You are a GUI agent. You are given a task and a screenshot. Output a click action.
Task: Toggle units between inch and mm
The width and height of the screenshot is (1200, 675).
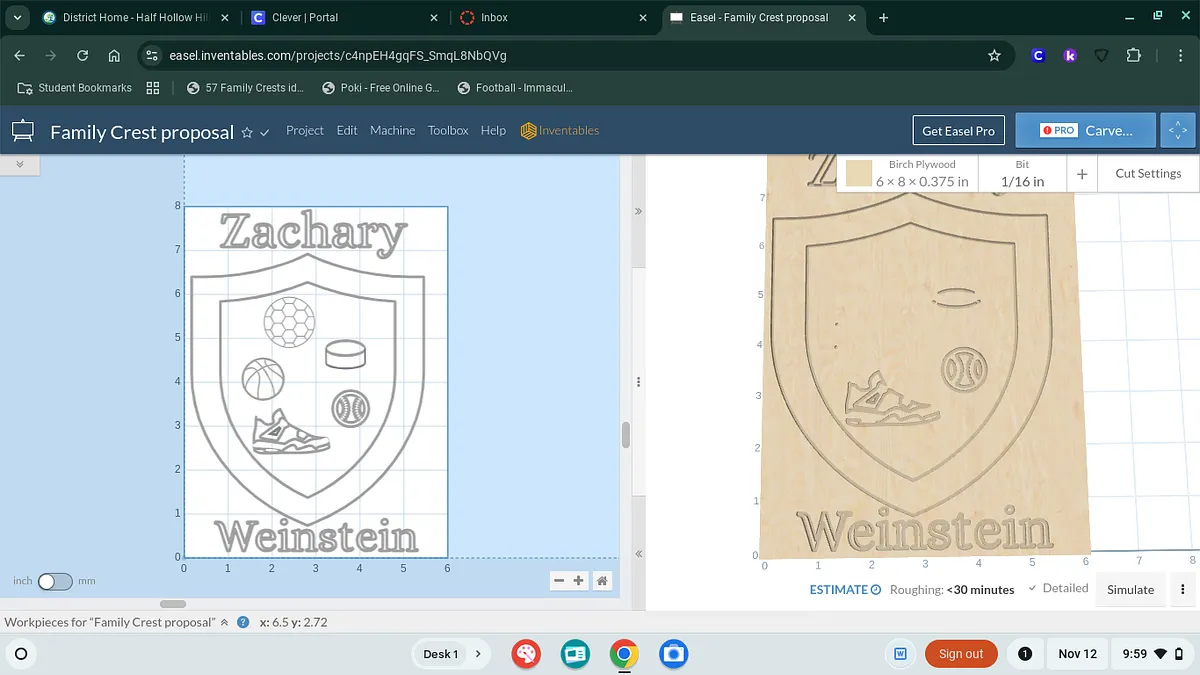55,581
